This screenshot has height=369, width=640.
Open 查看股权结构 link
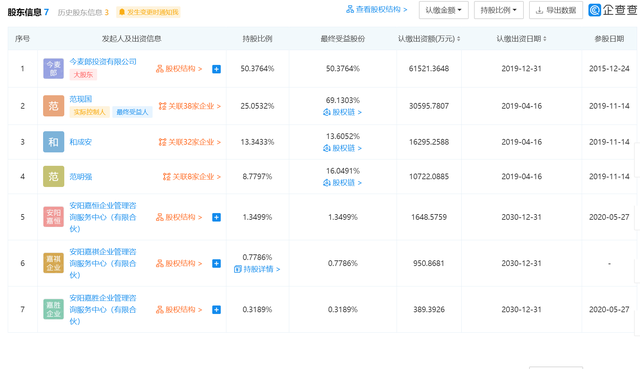pyautogui.click(x=376, y=9)
